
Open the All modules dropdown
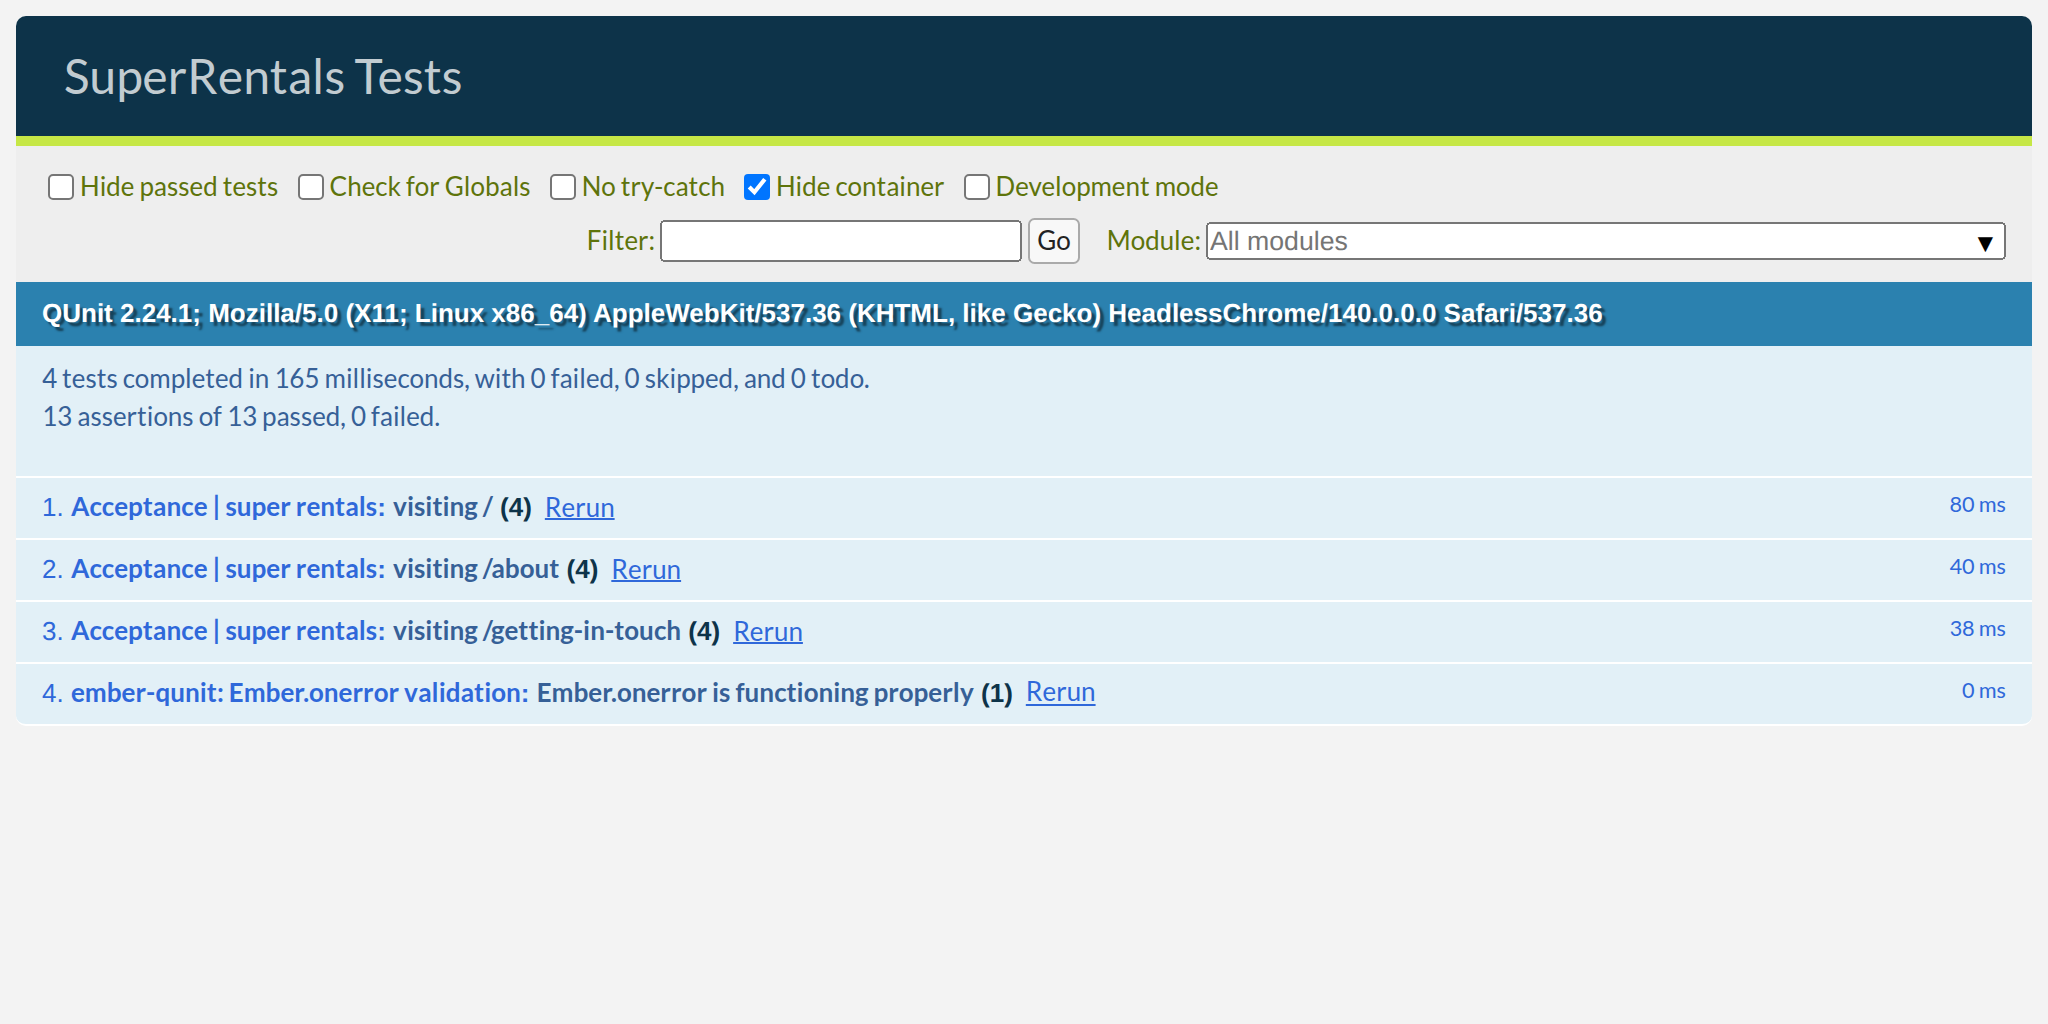coord(1600,241)
